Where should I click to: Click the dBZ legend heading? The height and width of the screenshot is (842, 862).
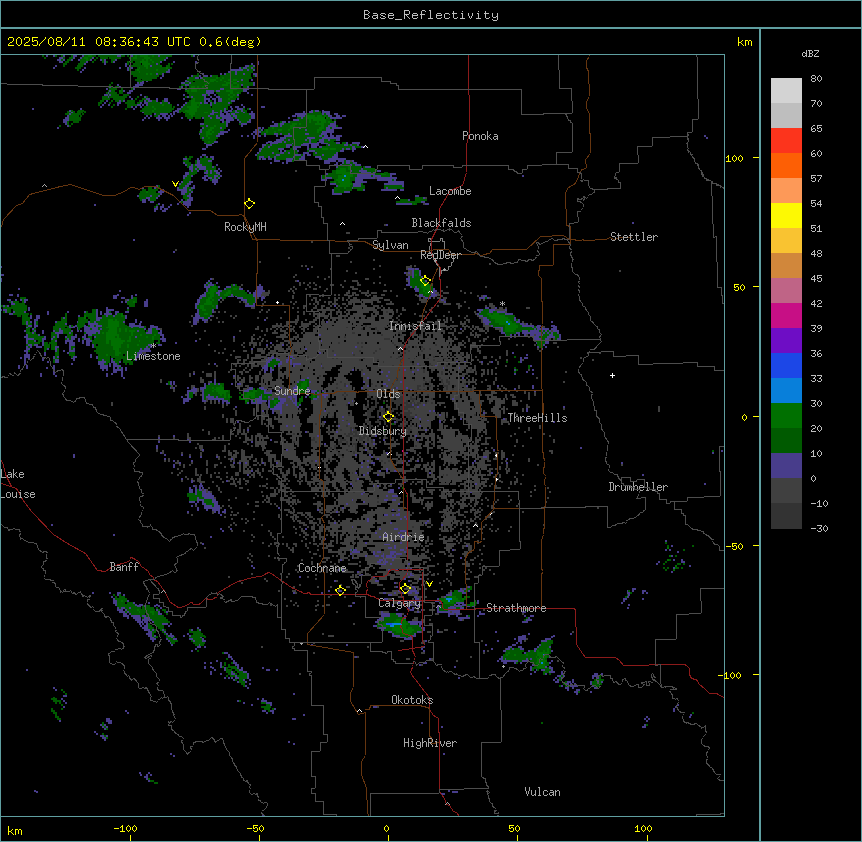click(810, 53)
